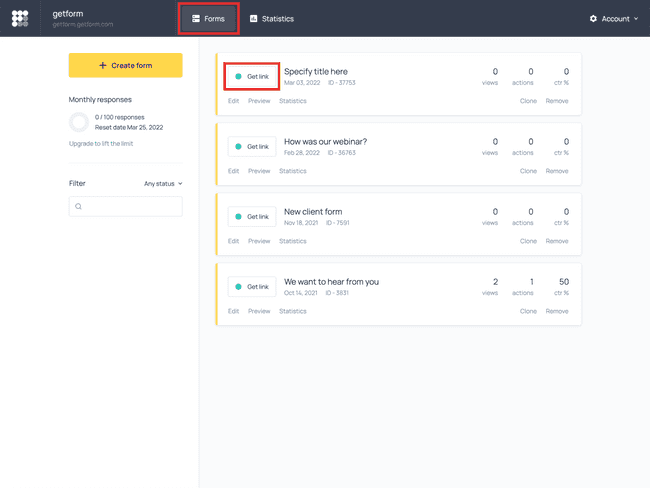The height and width of the screenshot is (488, 650).
Task: Click Upgrade to lift the limit link
Action: 101,143
